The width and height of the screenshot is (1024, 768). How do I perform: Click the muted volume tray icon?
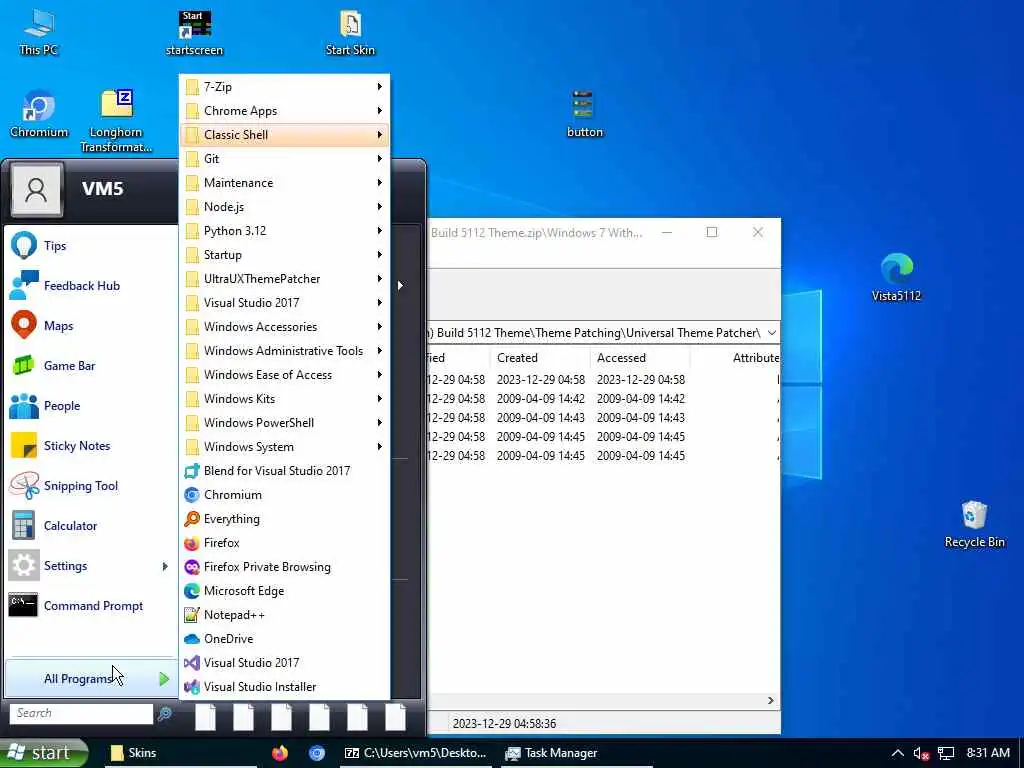pyautogui.click(x=921, y=754)
